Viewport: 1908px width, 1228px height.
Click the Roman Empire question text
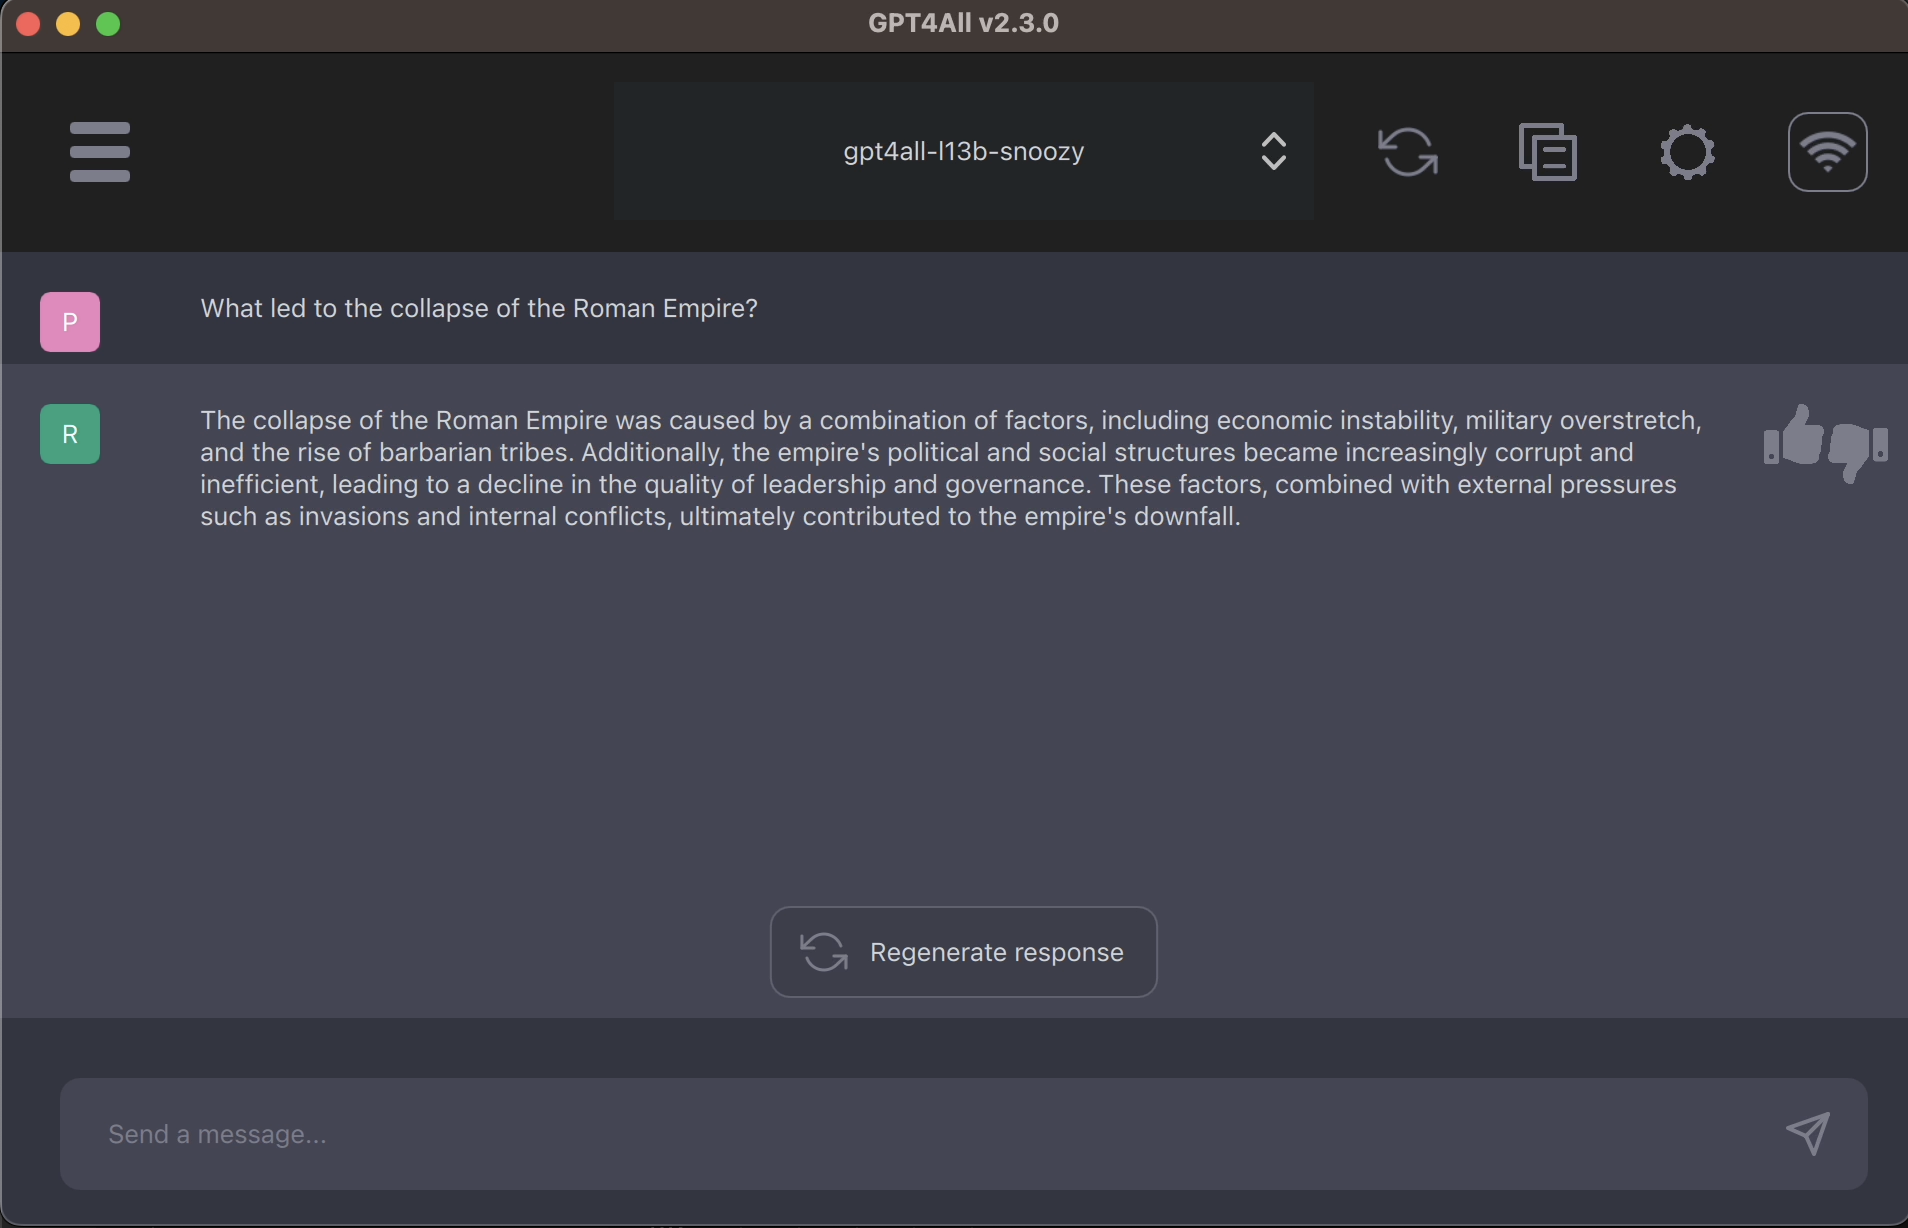tap(479, 309)
